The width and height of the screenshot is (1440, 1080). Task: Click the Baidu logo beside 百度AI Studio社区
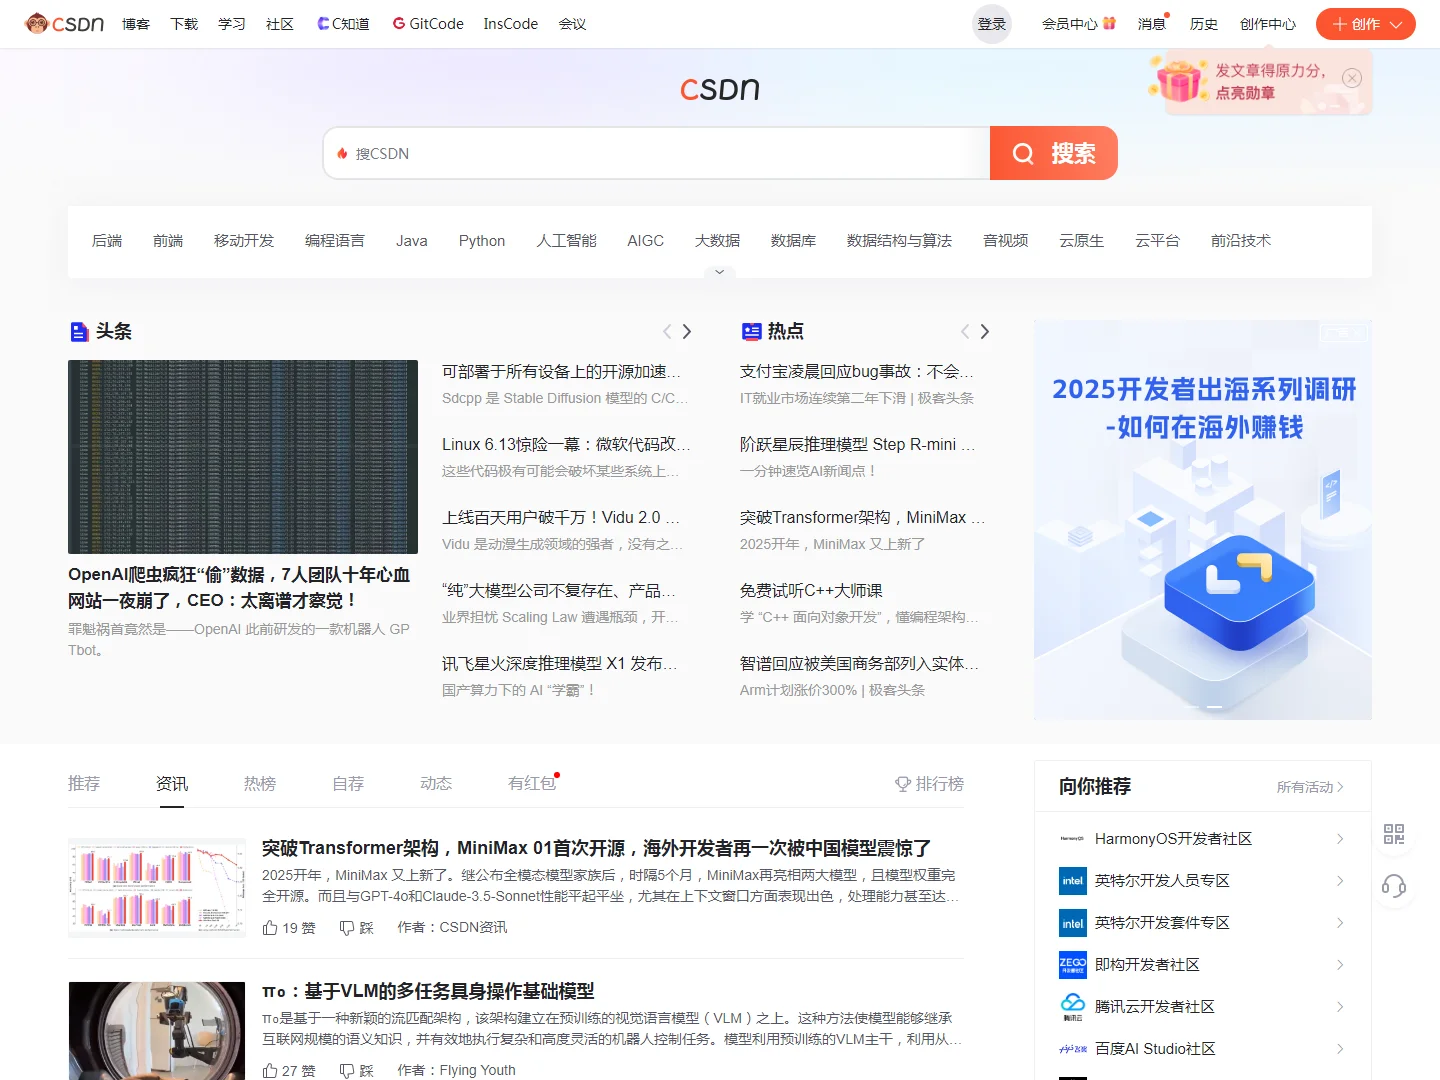[1073, 1049]
